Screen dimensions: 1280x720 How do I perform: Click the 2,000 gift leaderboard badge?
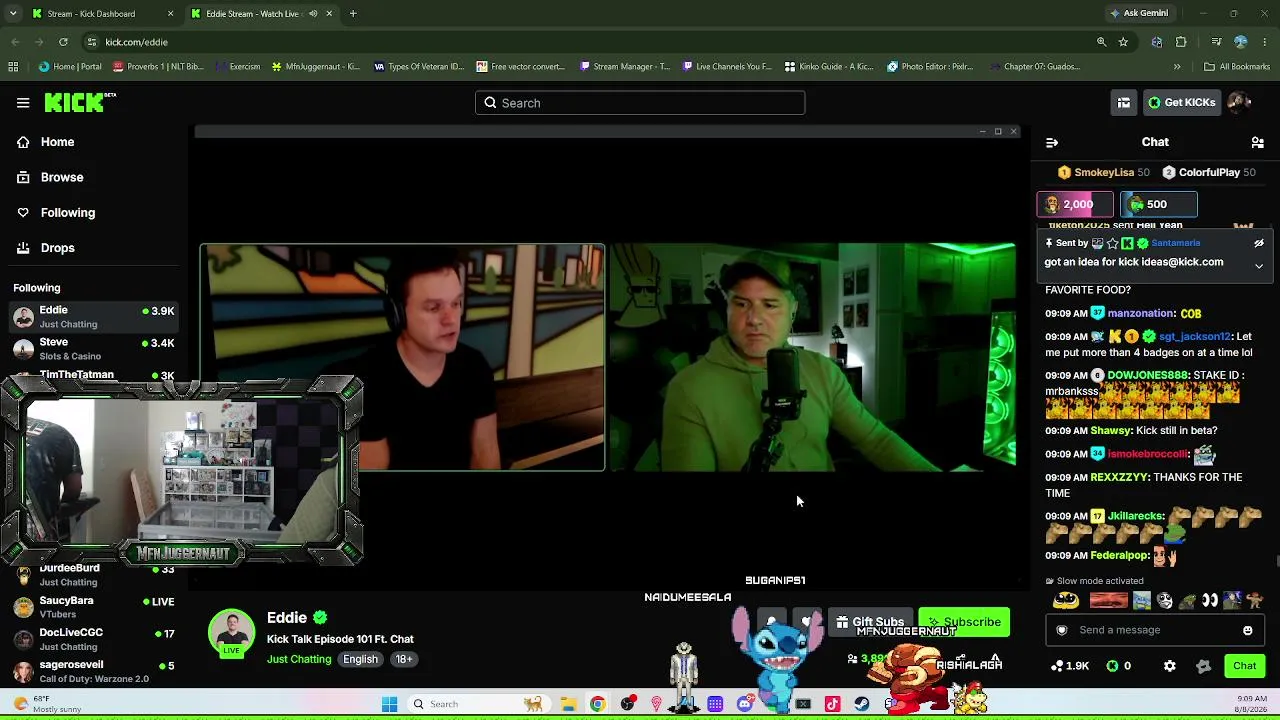tap(1075, 204)
